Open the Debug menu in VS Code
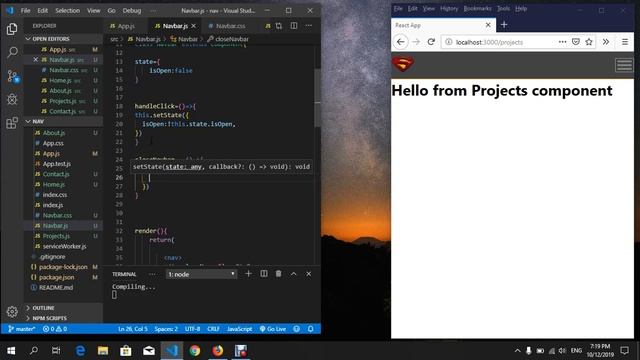640x360 pixels. pos(132,11)
